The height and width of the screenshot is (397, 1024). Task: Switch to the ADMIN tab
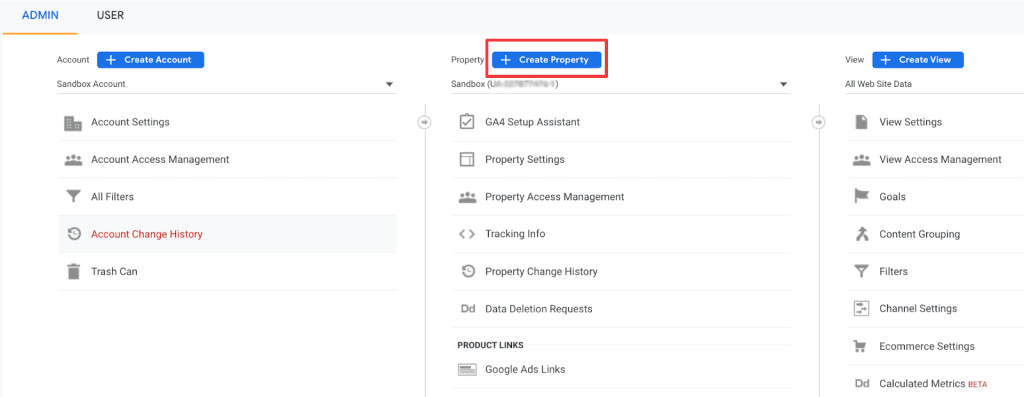click(x=40, y=15)
